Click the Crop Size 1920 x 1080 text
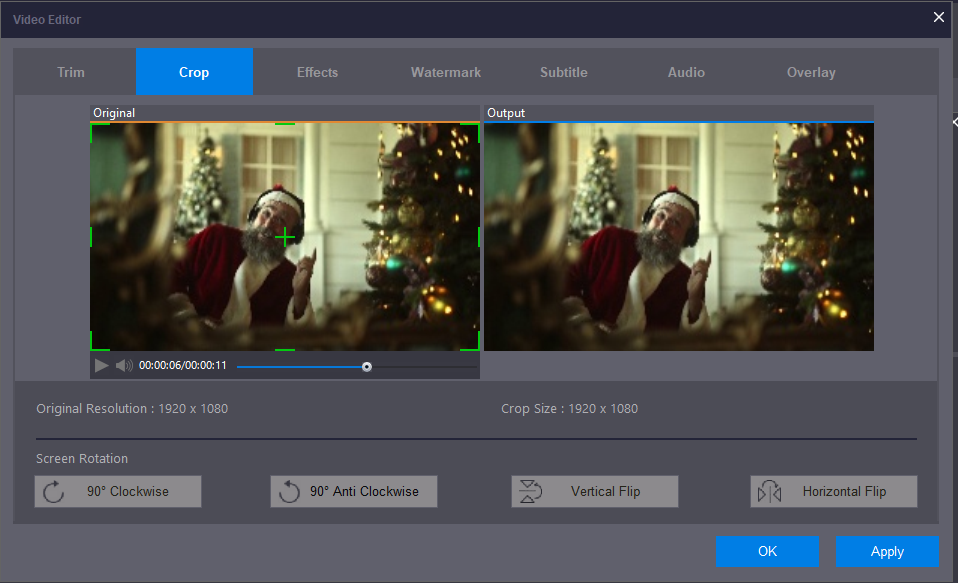Screen dimensions: 958x583 tap(569, 408)
